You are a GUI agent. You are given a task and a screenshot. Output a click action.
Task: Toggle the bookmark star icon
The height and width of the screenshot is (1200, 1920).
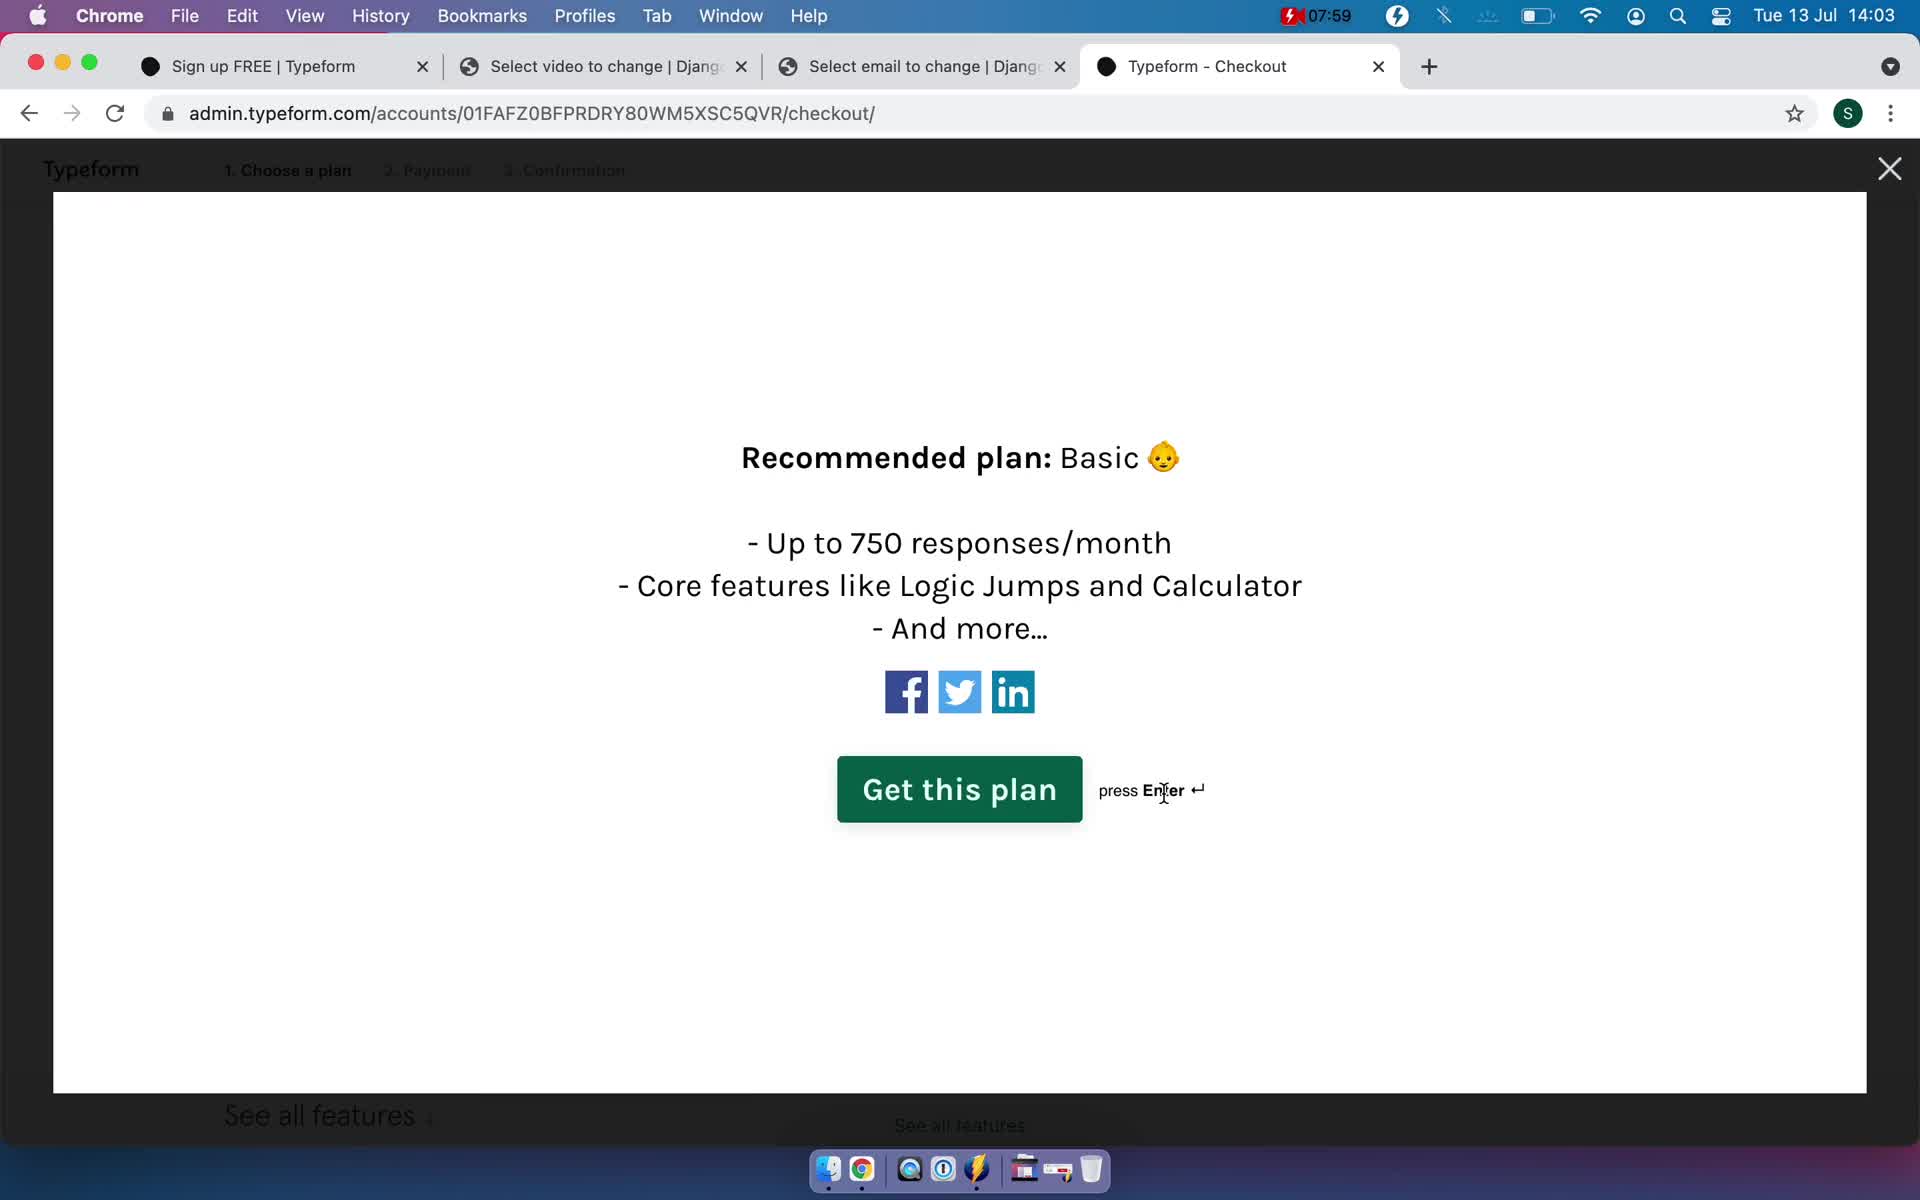(1796, 113)
